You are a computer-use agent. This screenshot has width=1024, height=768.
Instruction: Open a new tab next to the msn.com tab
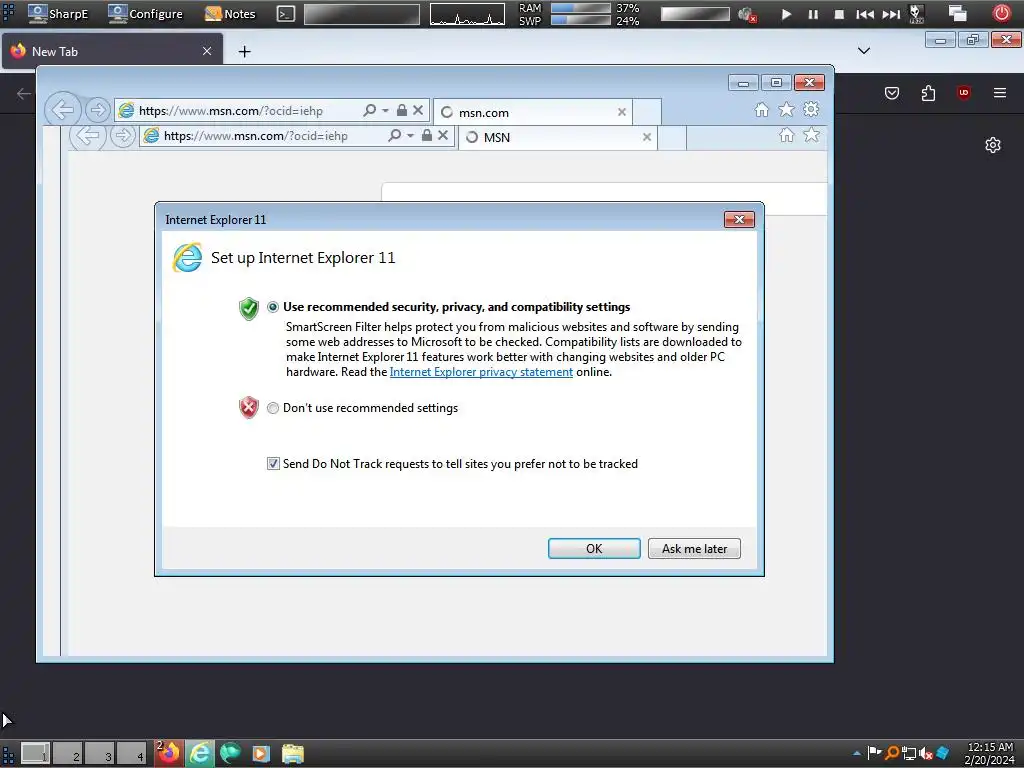click(x=647, y=112)
